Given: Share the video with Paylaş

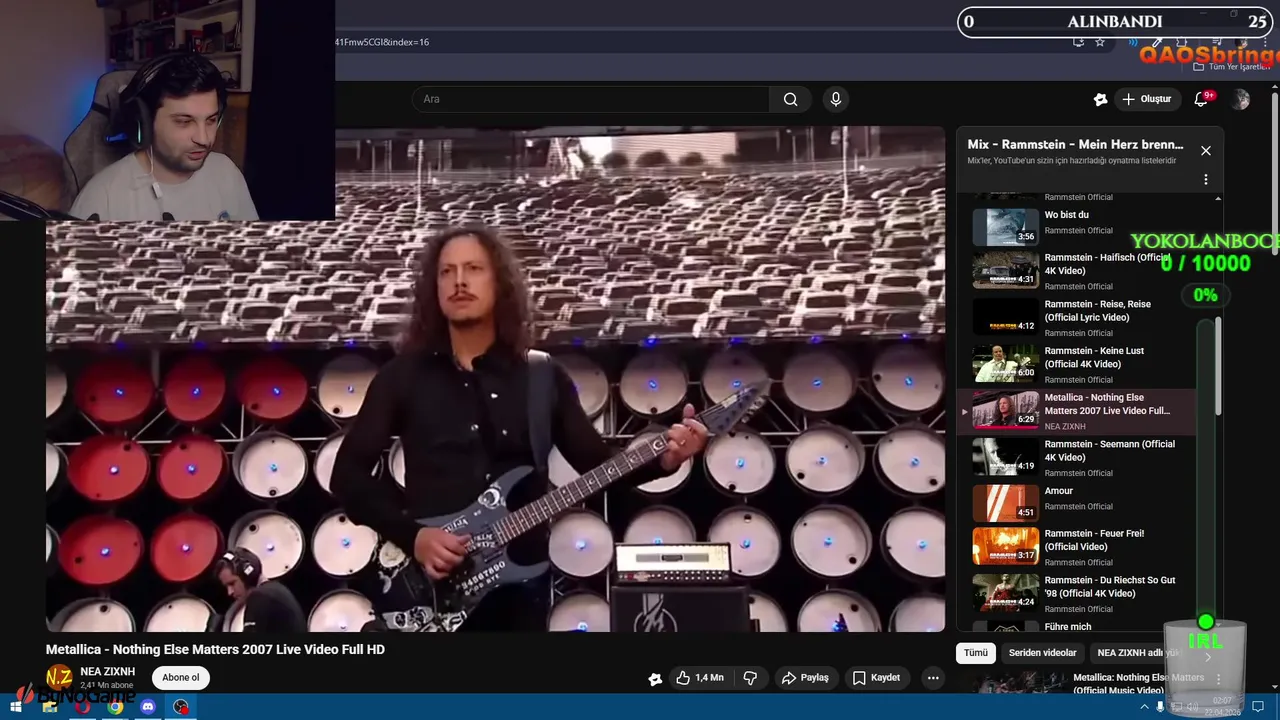Looking at the screenshot, I should click(805, 678).
